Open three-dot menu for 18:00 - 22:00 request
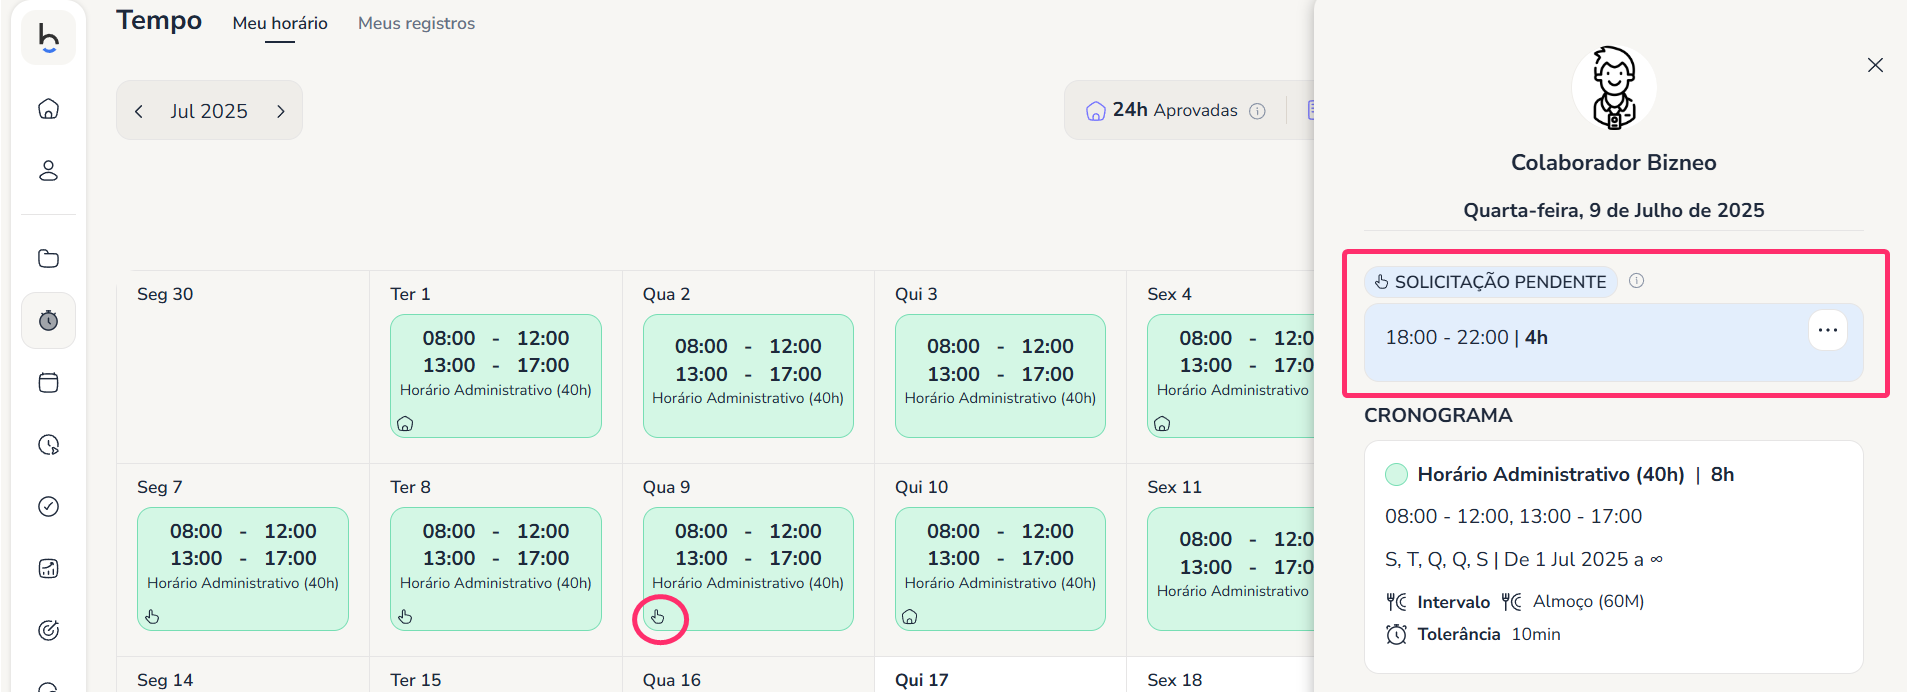 click(x=1827, y=330)
